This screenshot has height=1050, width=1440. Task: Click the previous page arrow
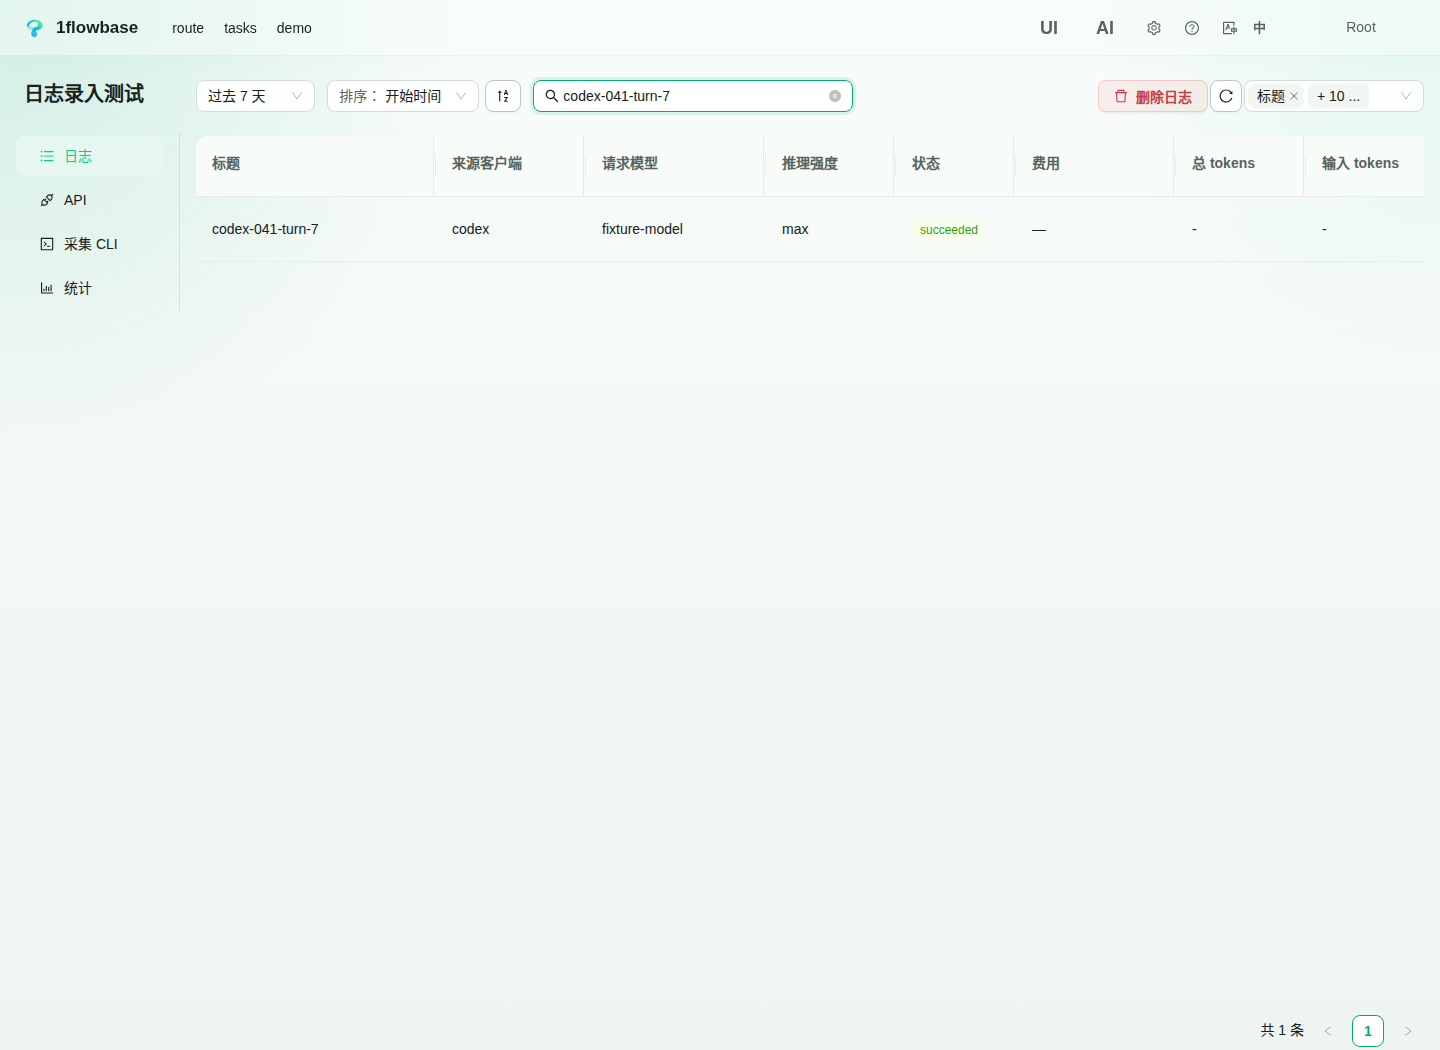(1328, 1031)
